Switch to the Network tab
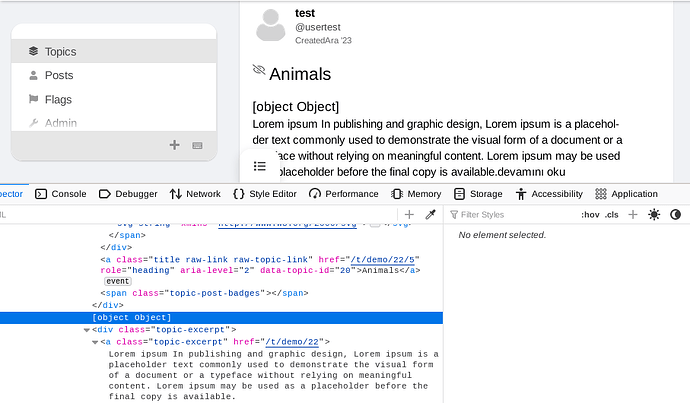This screenshot has width=690, height=403. (195, 193)
